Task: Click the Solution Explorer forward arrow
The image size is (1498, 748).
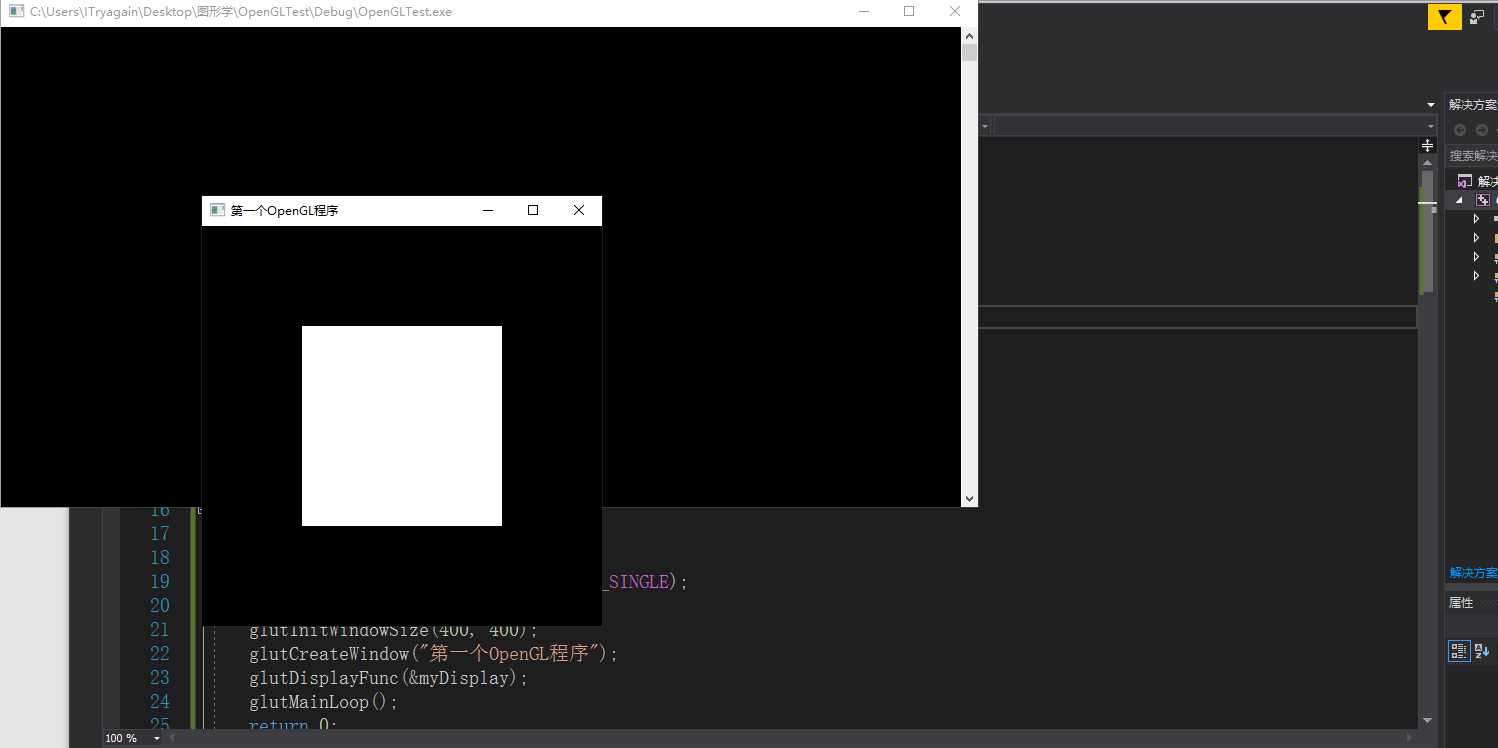Action: (1481, 130)
